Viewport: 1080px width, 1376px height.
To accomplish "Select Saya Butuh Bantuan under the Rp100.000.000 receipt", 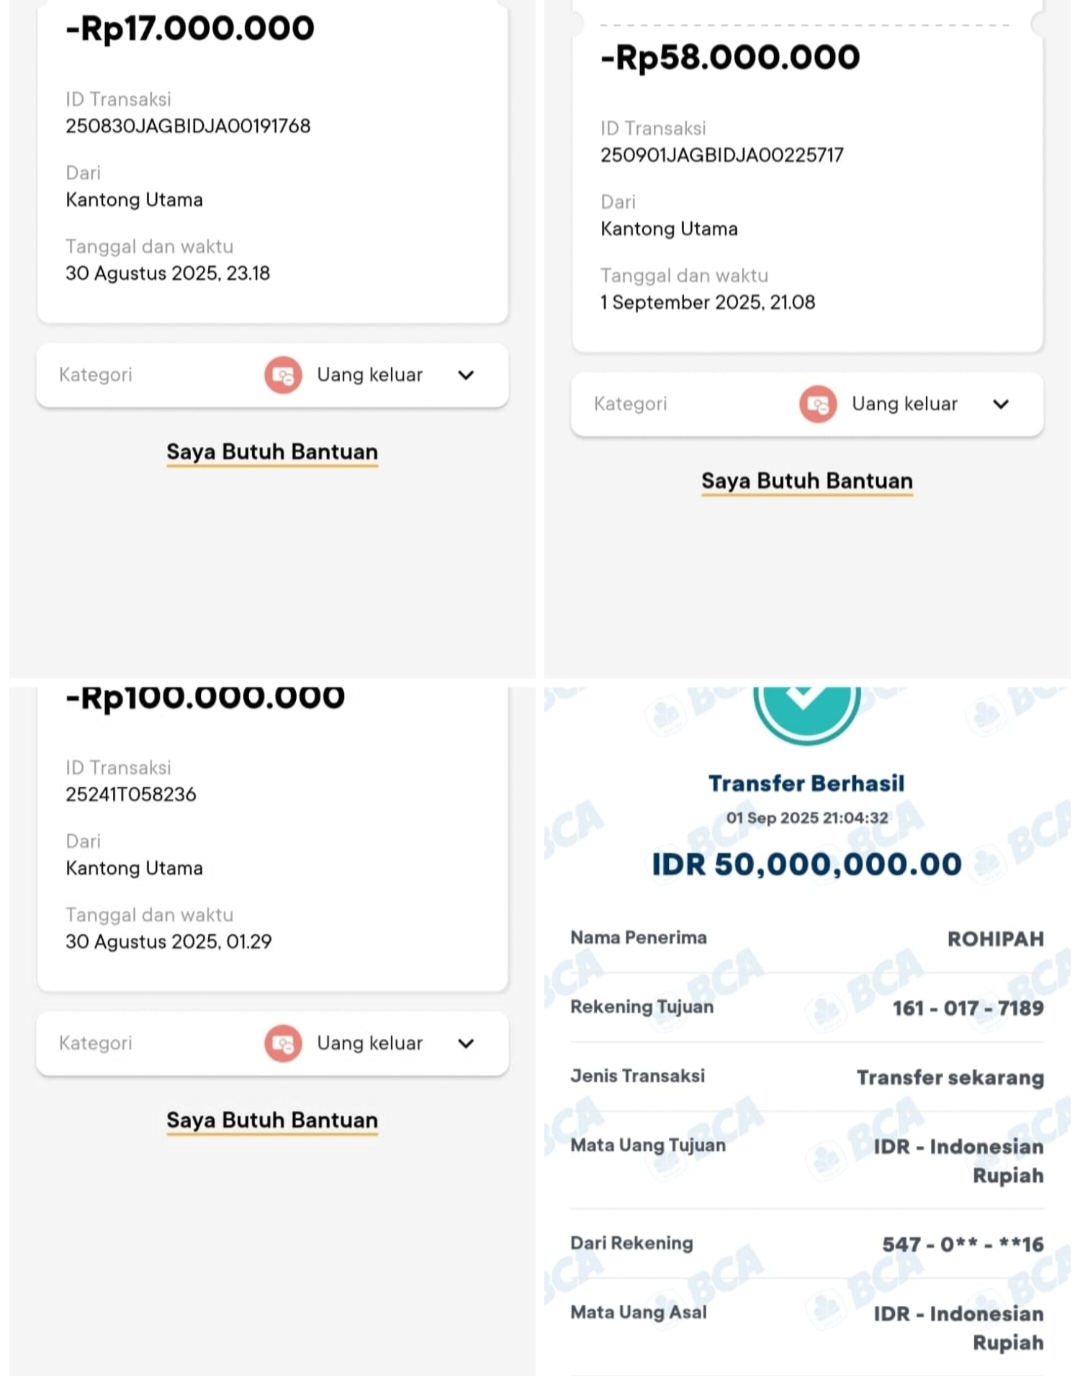I will 272,1120.
